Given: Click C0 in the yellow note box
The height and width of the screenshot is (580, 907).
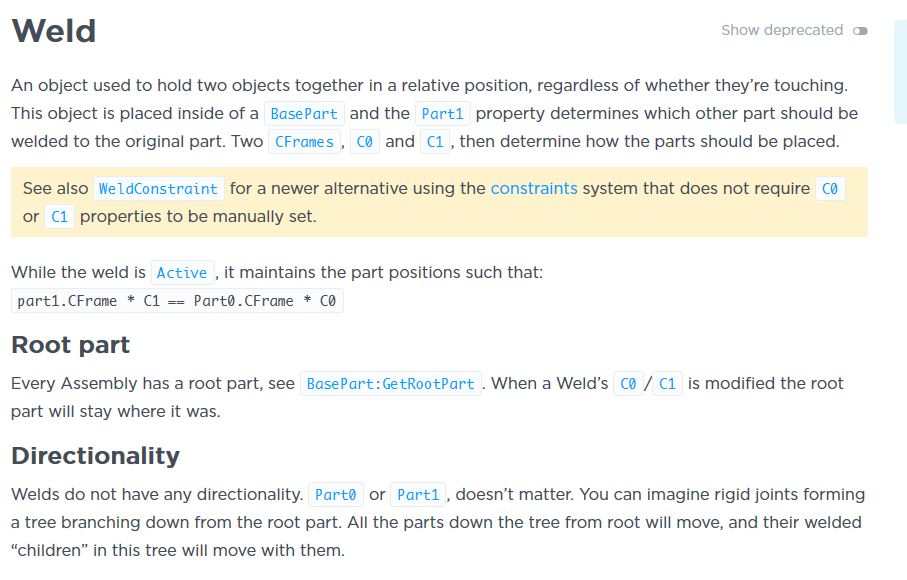Looking at the screenshot, I should (x=829, y=188).
